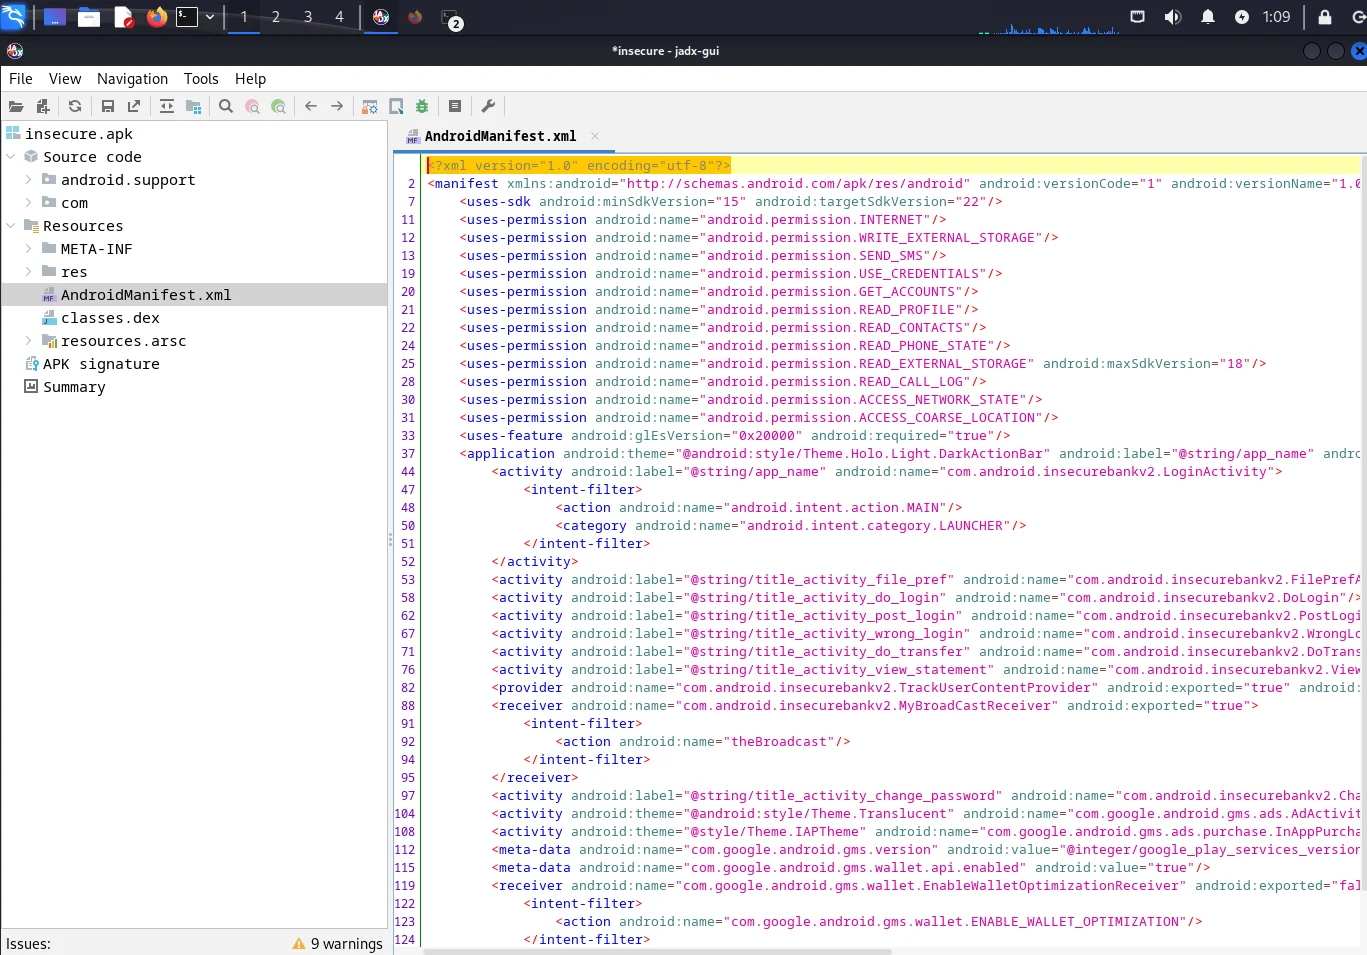This screenshot has height=955, width=1367.
Task: Open Preferences via the wrench icon
Action: point(488,106)
